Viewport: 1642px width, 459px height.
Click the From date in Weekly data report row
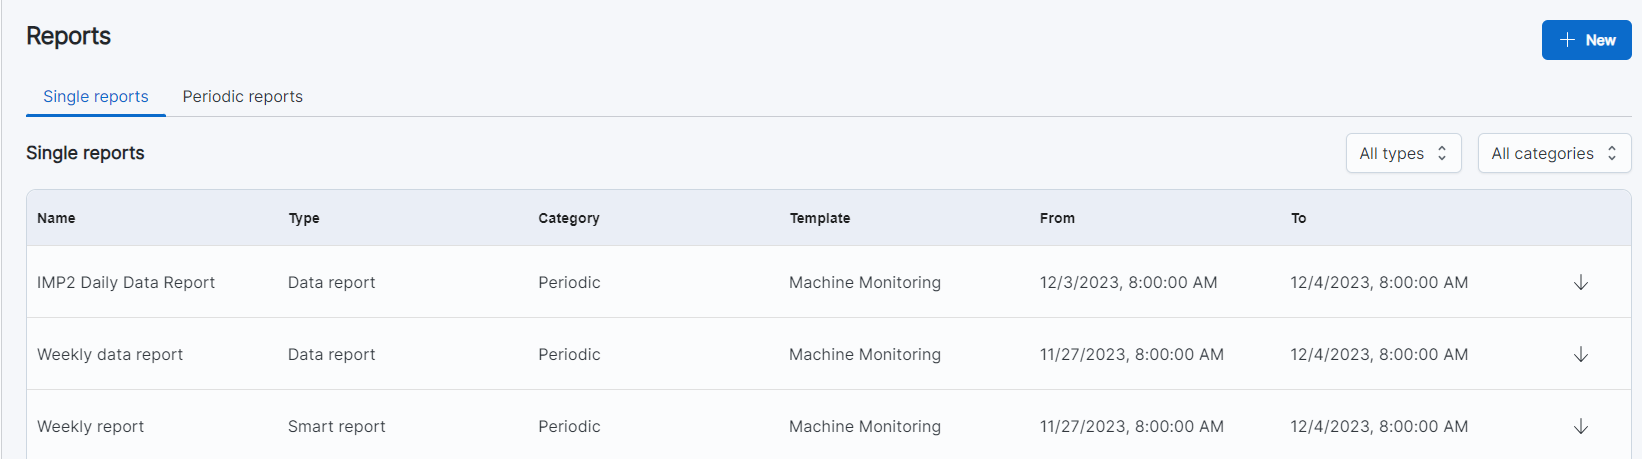(1132, 354)
